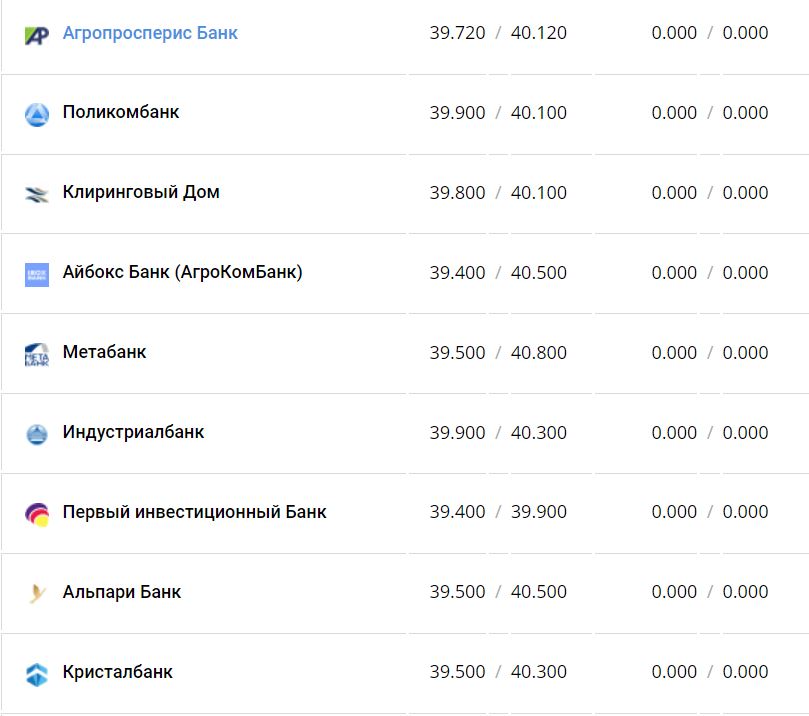The width and height of the screenshot is (809, 716).
Task: Open the Агропросперис Банк link
Action: (150, 33)
